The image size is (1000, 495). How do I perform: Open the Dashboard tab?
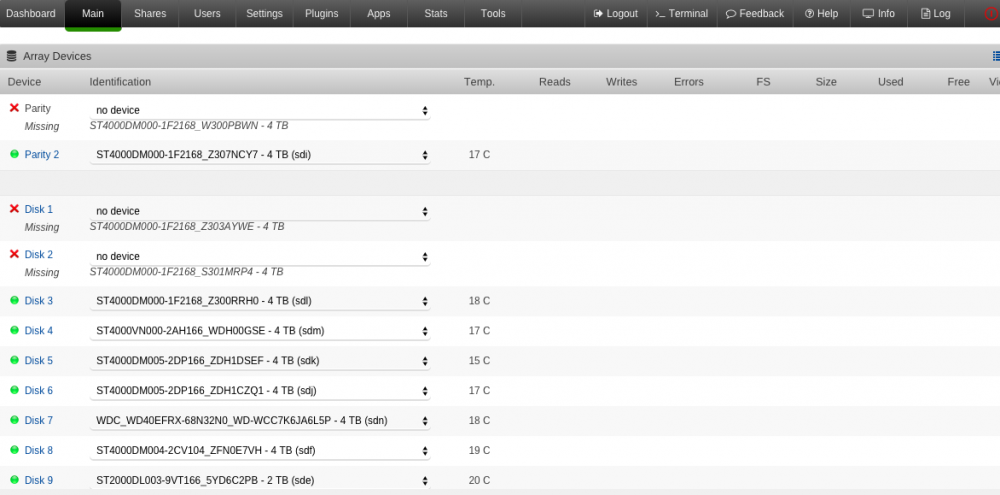pyautogui.click(x=31, y=13)
